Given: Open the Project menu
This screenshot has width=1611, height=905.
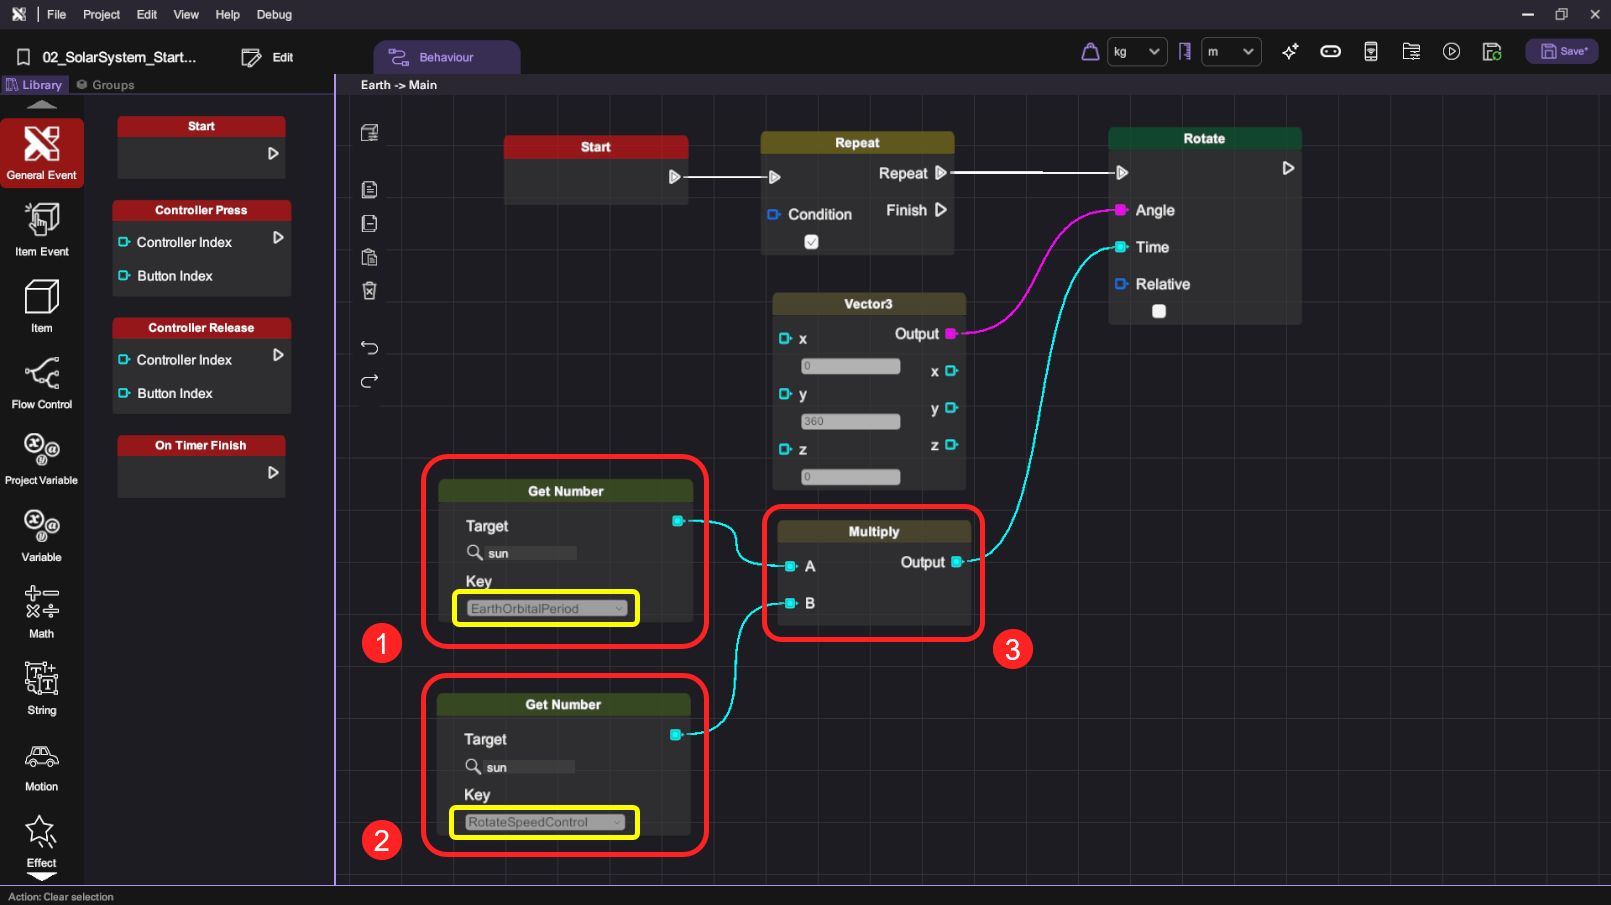Looking at the screenshot, I should (101, 14).
